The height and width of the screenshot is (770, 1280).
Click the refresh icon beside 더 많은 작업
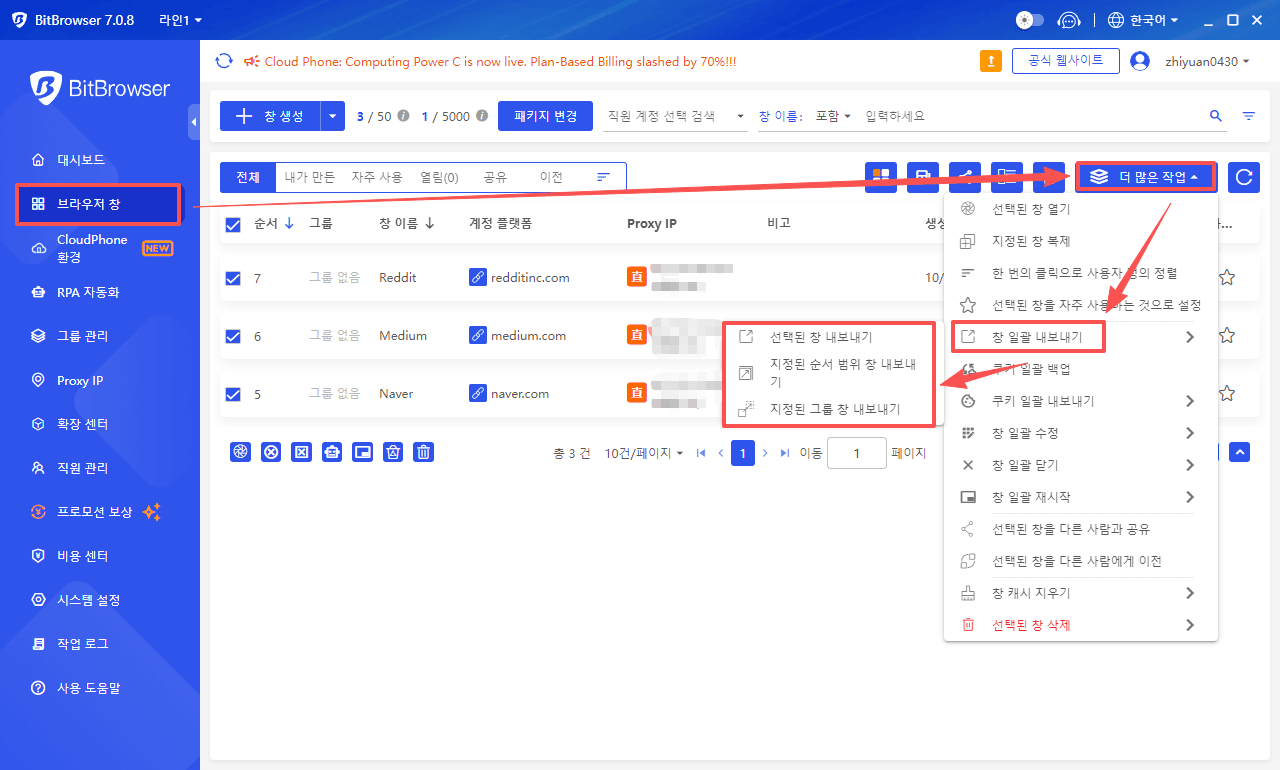point(1243,177)
